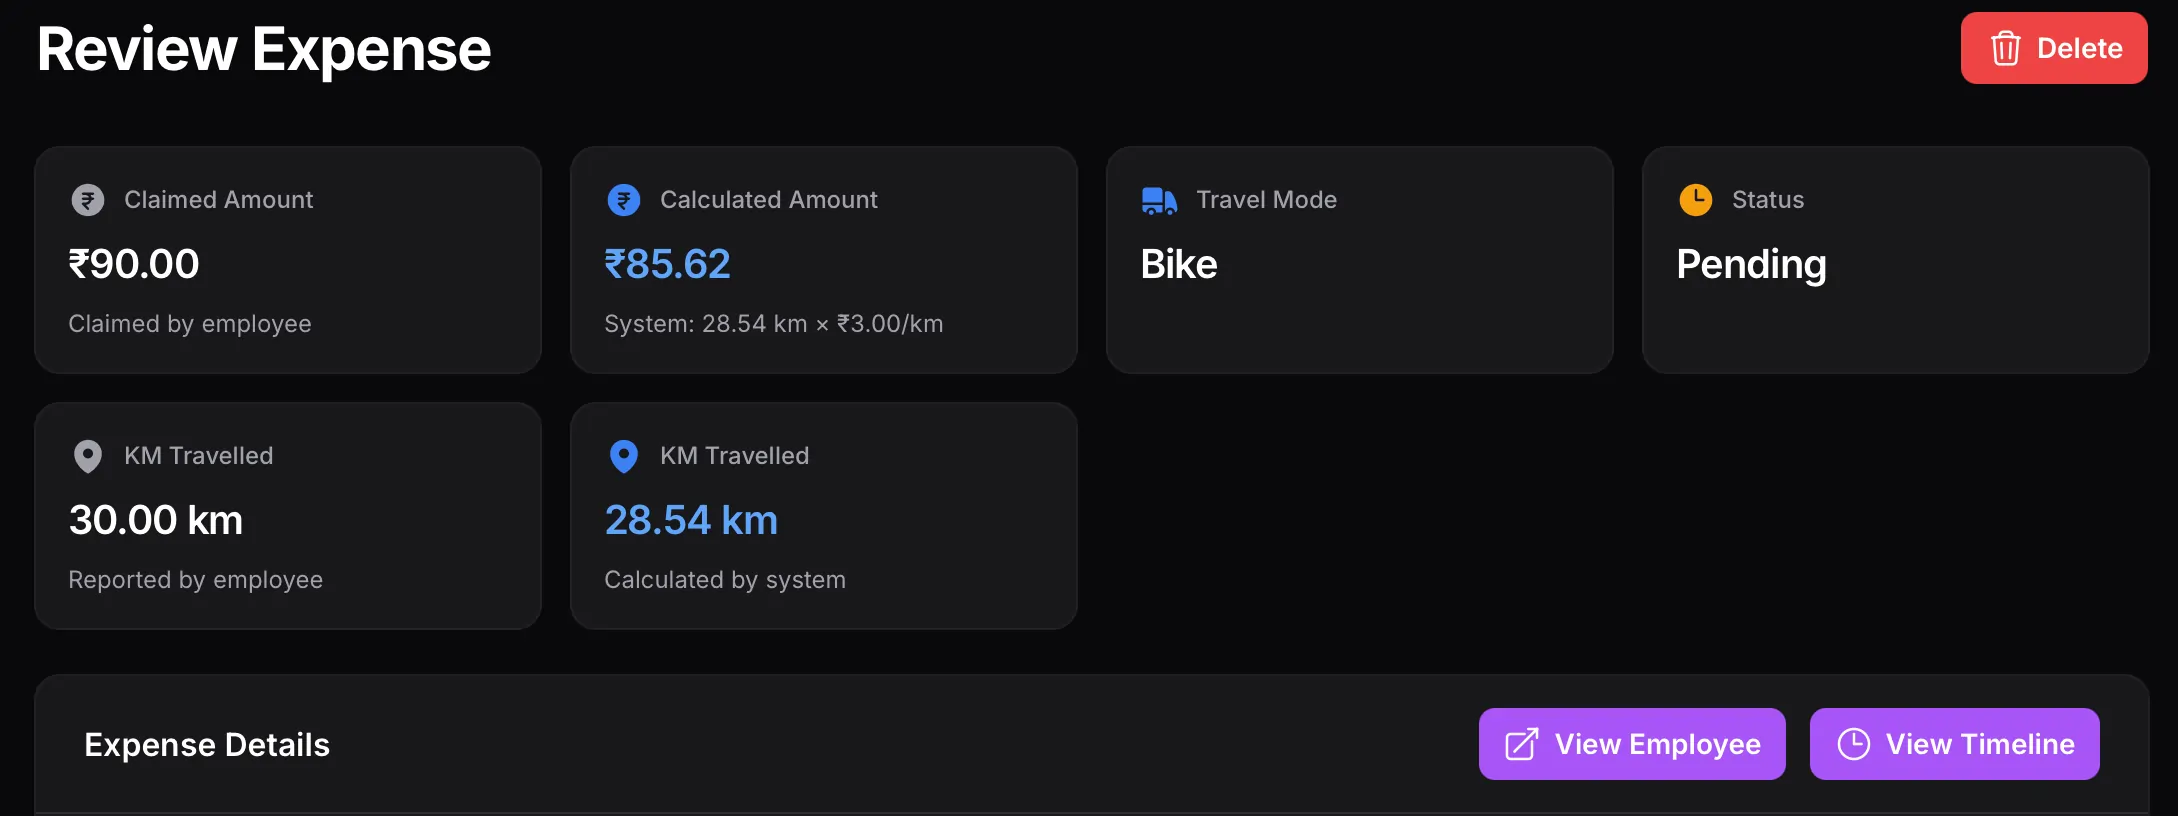Open View Timeline
Screen dimensions: 2178x816
[1954, 744]
